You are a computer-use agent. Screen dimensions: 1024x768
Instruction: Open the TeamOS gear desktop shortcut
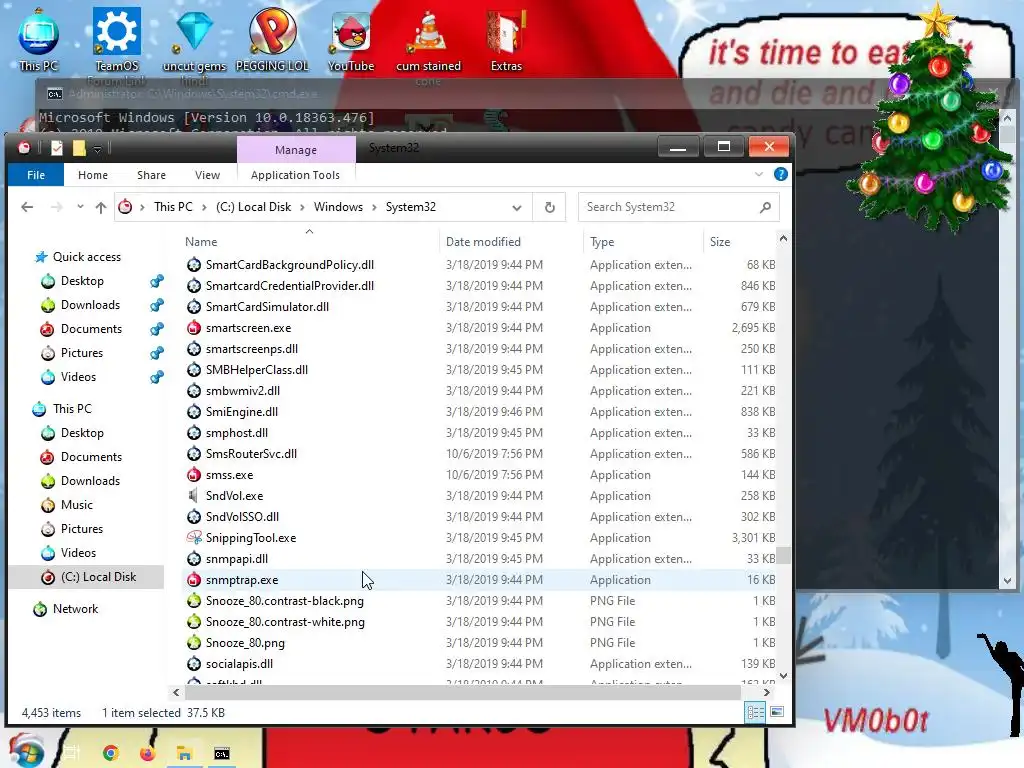click(x=116, y=39)
